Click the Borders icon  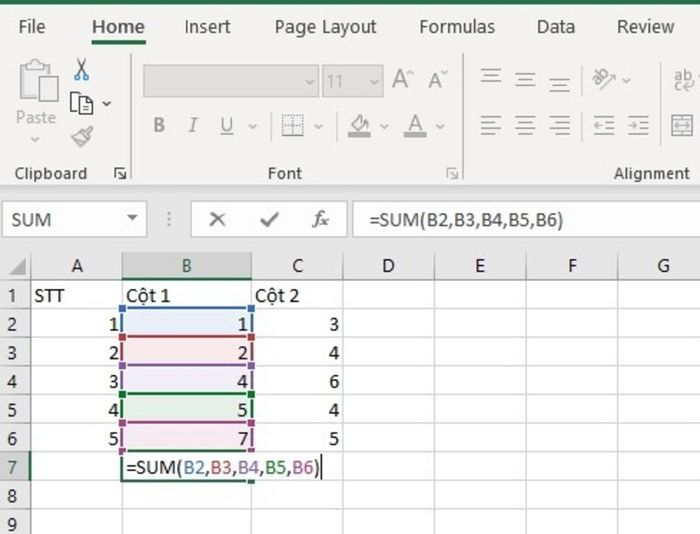tap(293, 125)
